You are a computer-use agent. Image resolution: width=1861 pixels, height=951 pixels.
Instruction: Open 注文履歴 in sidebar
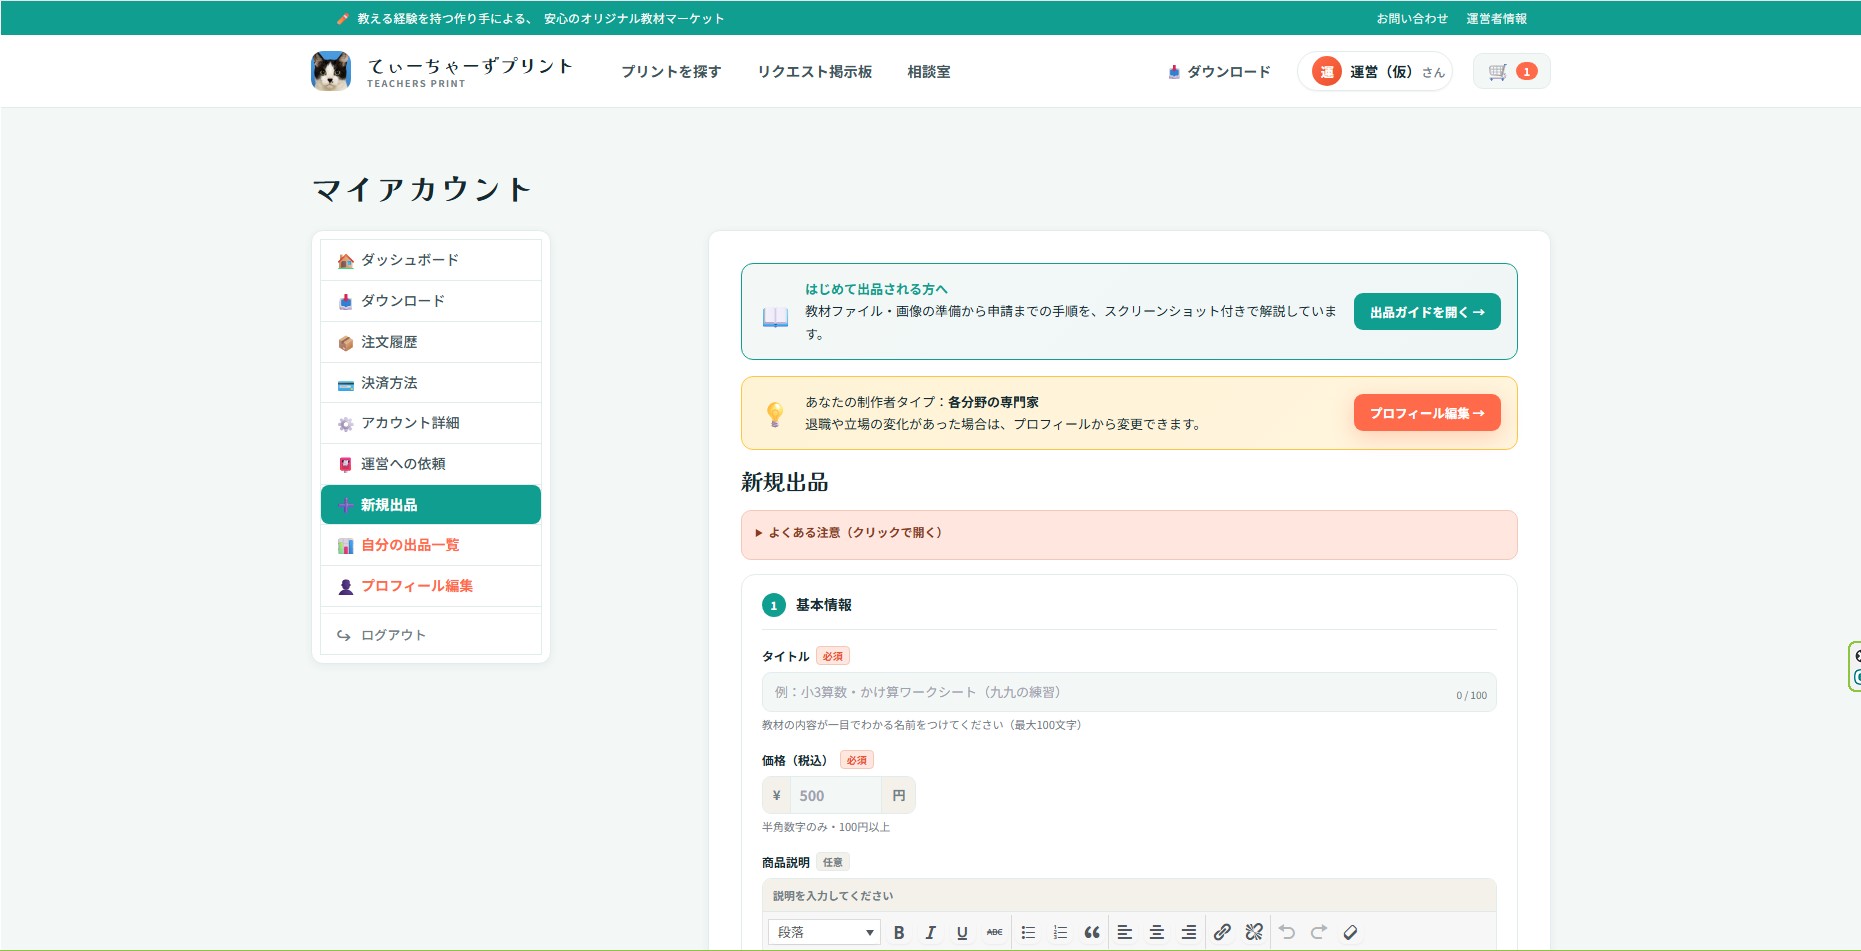coord(431,342)
